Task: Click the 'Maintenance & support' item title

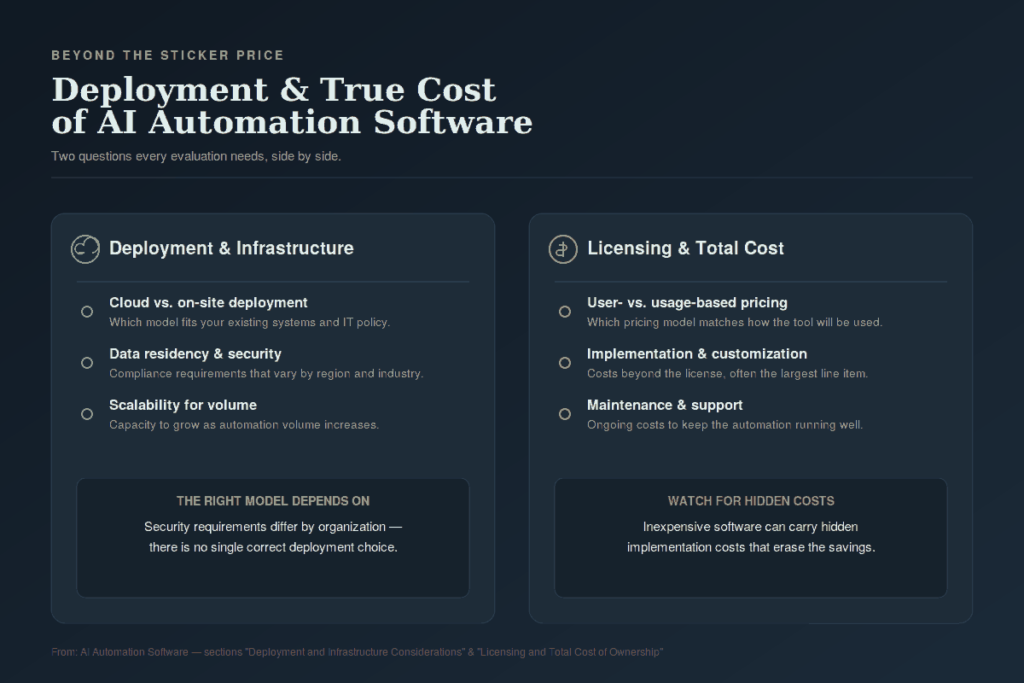Action: click(665, 405)
